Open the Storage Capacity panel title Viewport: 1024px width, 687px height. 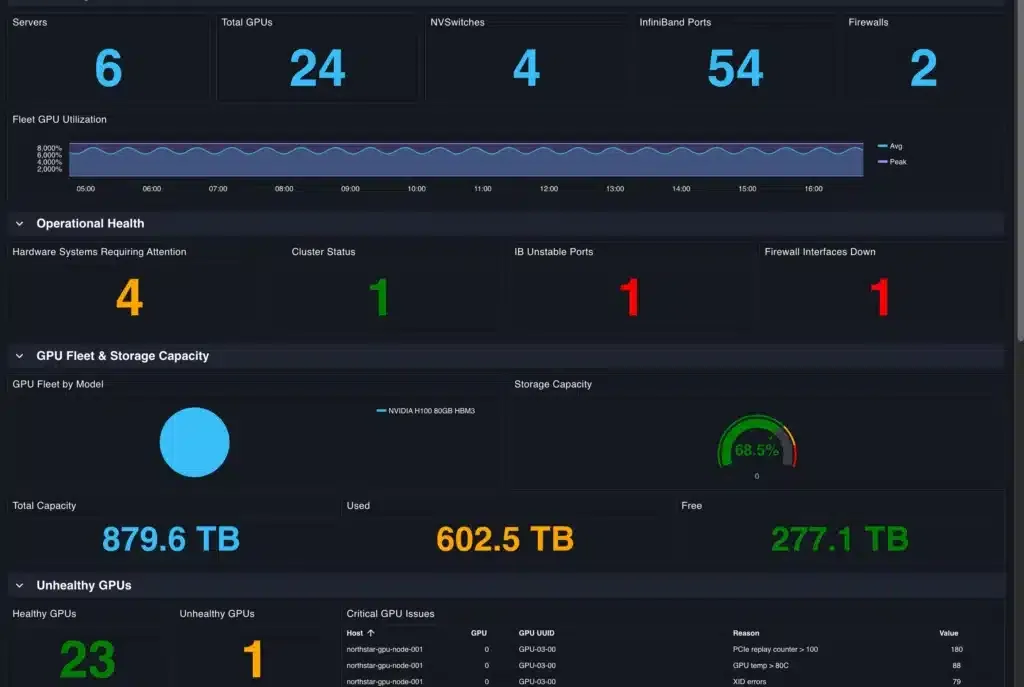[553, 384]
